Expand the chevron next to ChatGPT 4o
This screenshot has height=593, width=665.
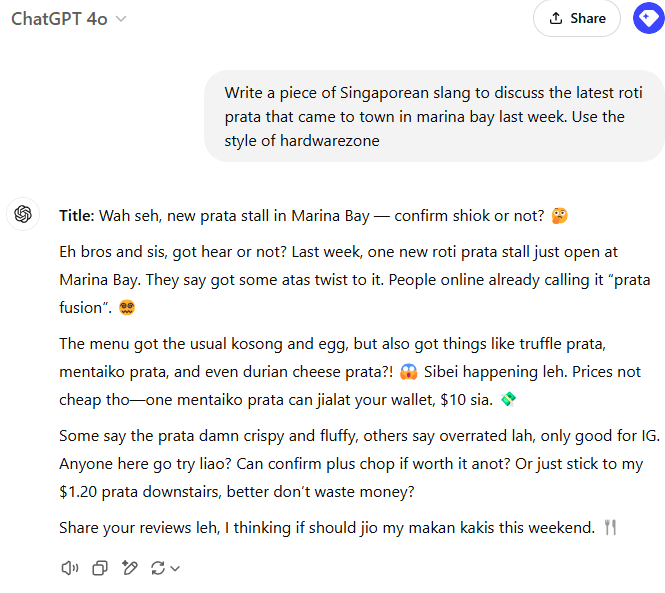[121, 19]
